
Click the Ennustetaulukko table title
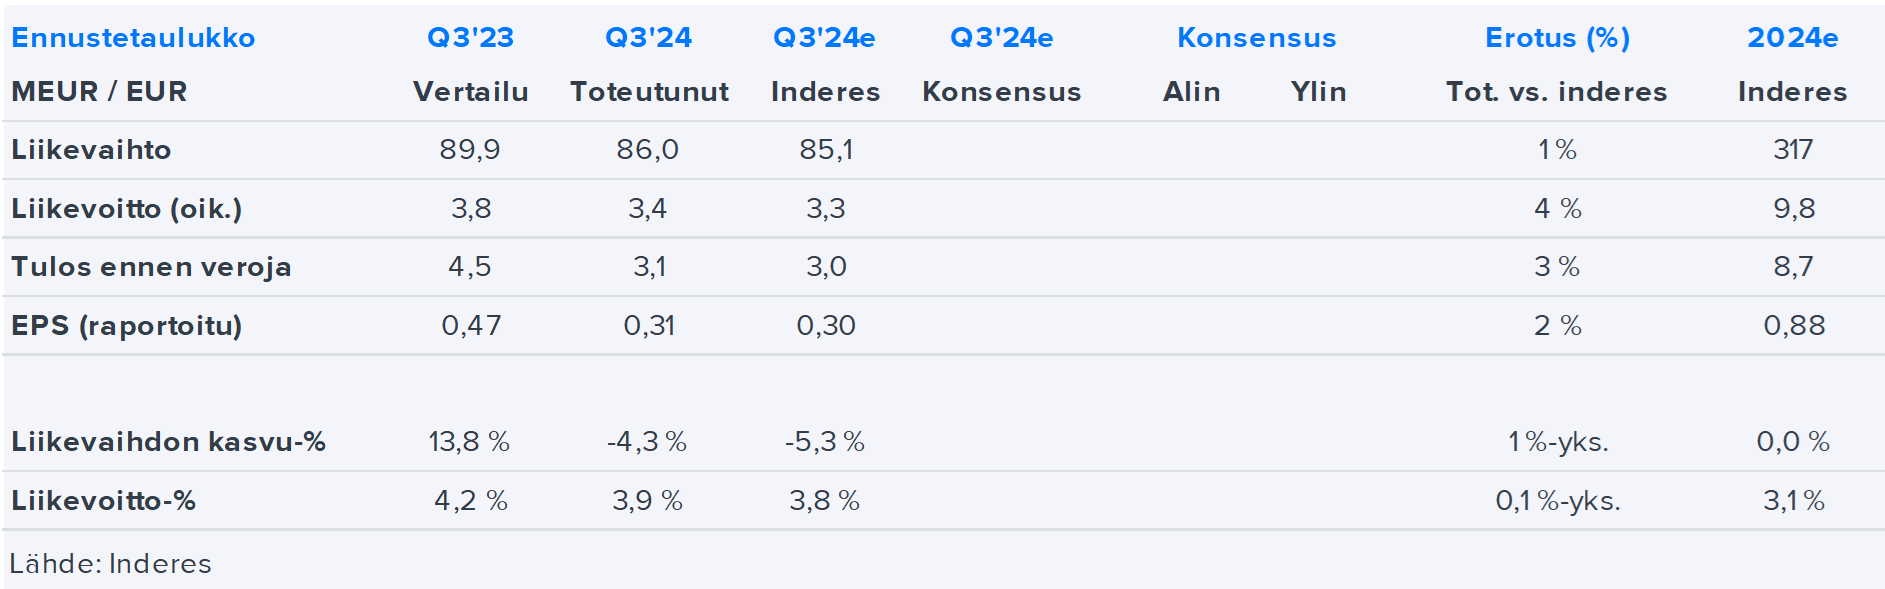pos(133,38)
